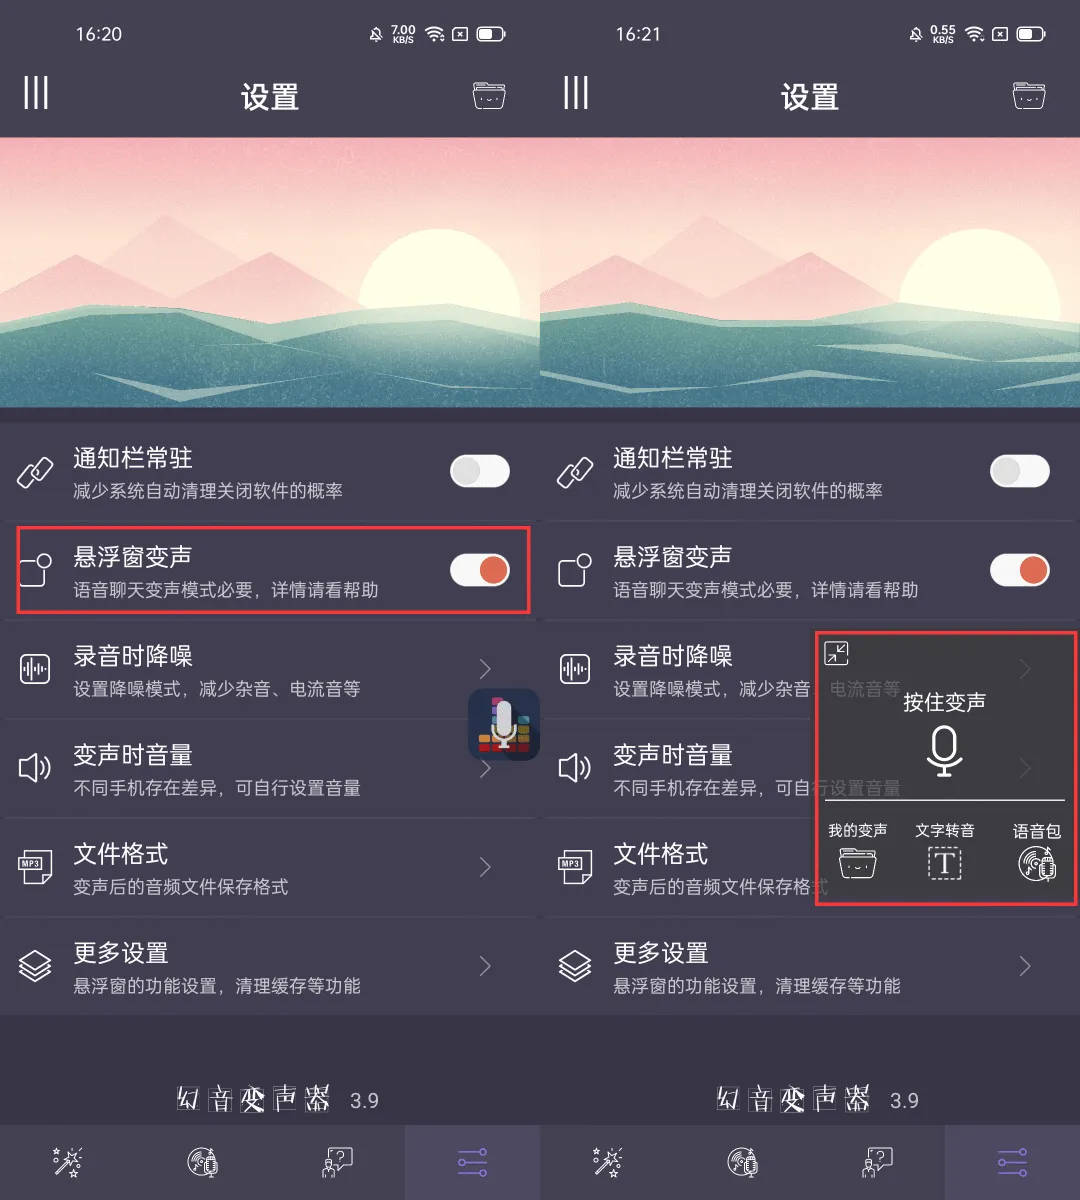The height and width of the screenshot is (1200, 1080).
Task: Open the folder icon in left header
Action: (489, 96)
